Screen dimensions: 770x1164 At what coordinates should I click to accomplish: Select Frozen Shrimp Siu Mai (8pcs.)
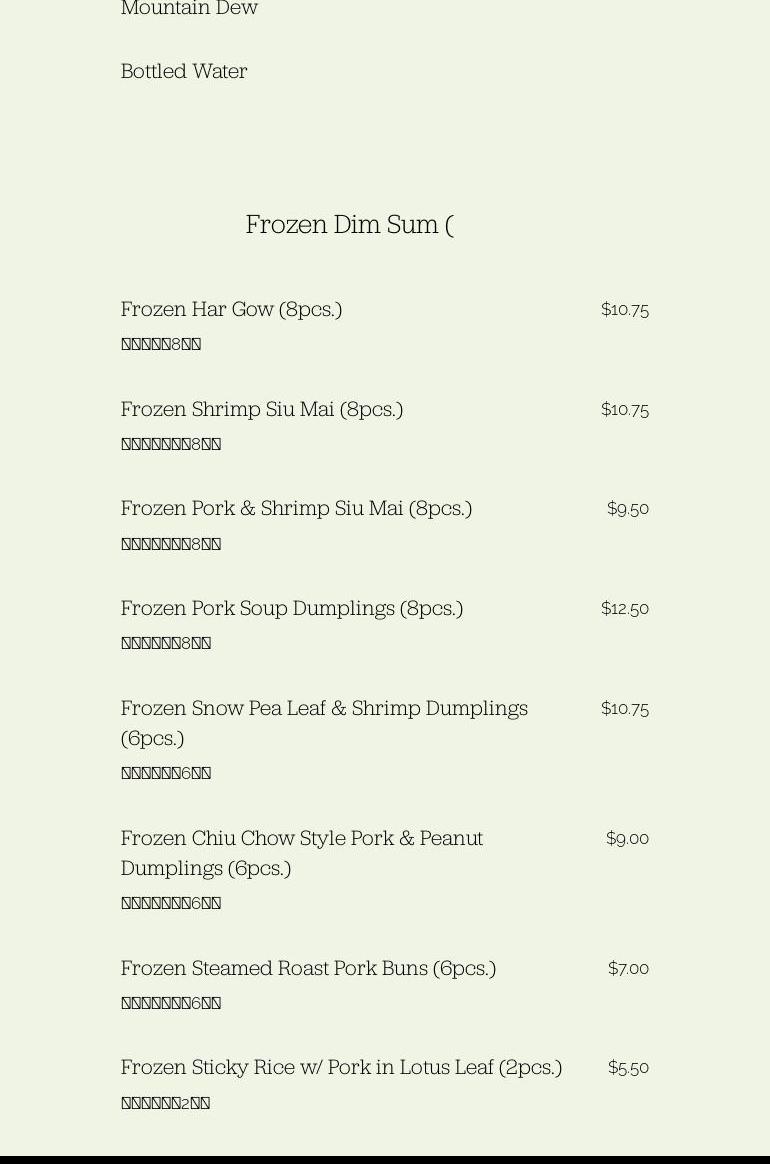pos(262,409)
